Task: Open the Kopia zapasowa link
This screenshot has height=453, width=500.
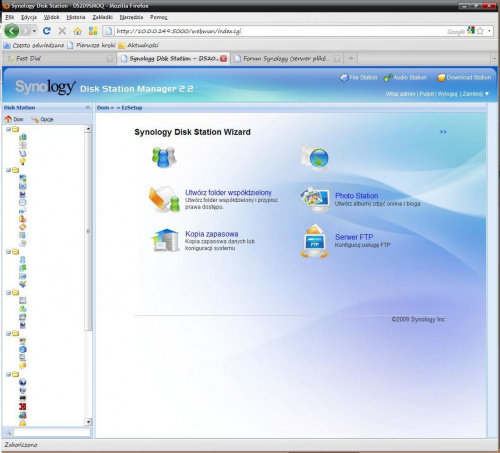Action: (x=212, y=234)
